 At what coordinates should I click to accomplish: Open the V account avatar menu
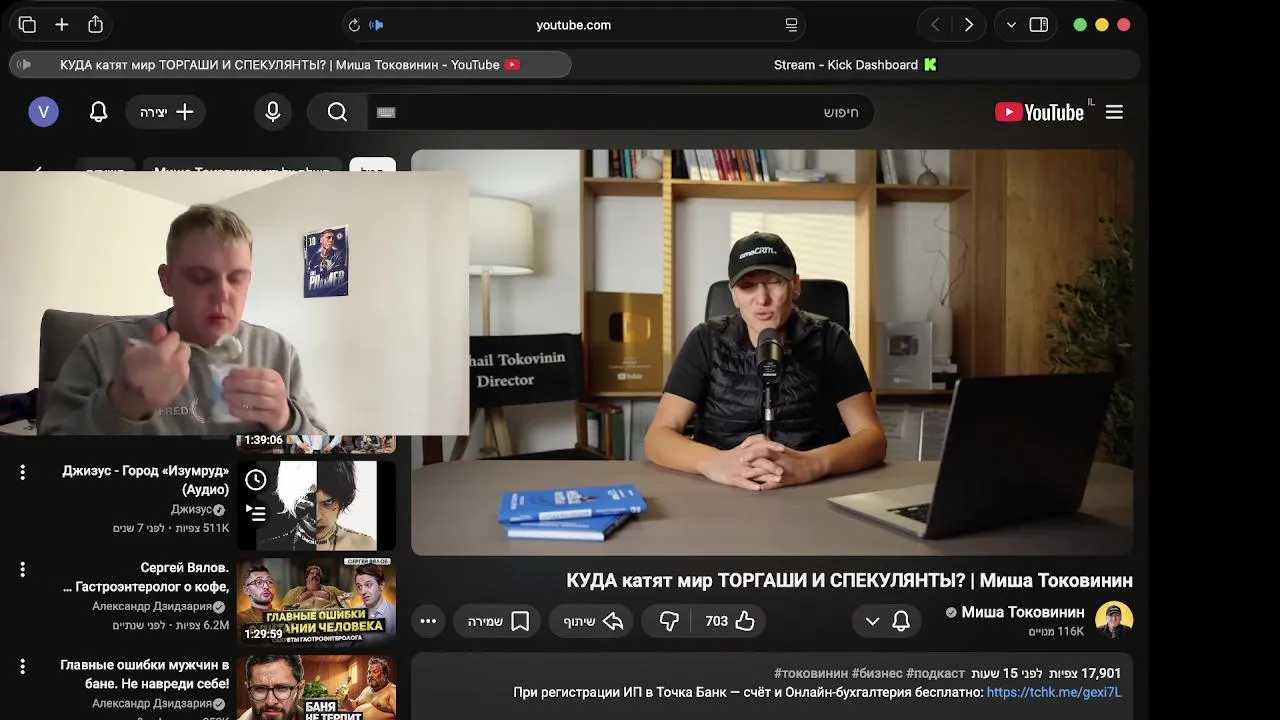coord(43,112)
